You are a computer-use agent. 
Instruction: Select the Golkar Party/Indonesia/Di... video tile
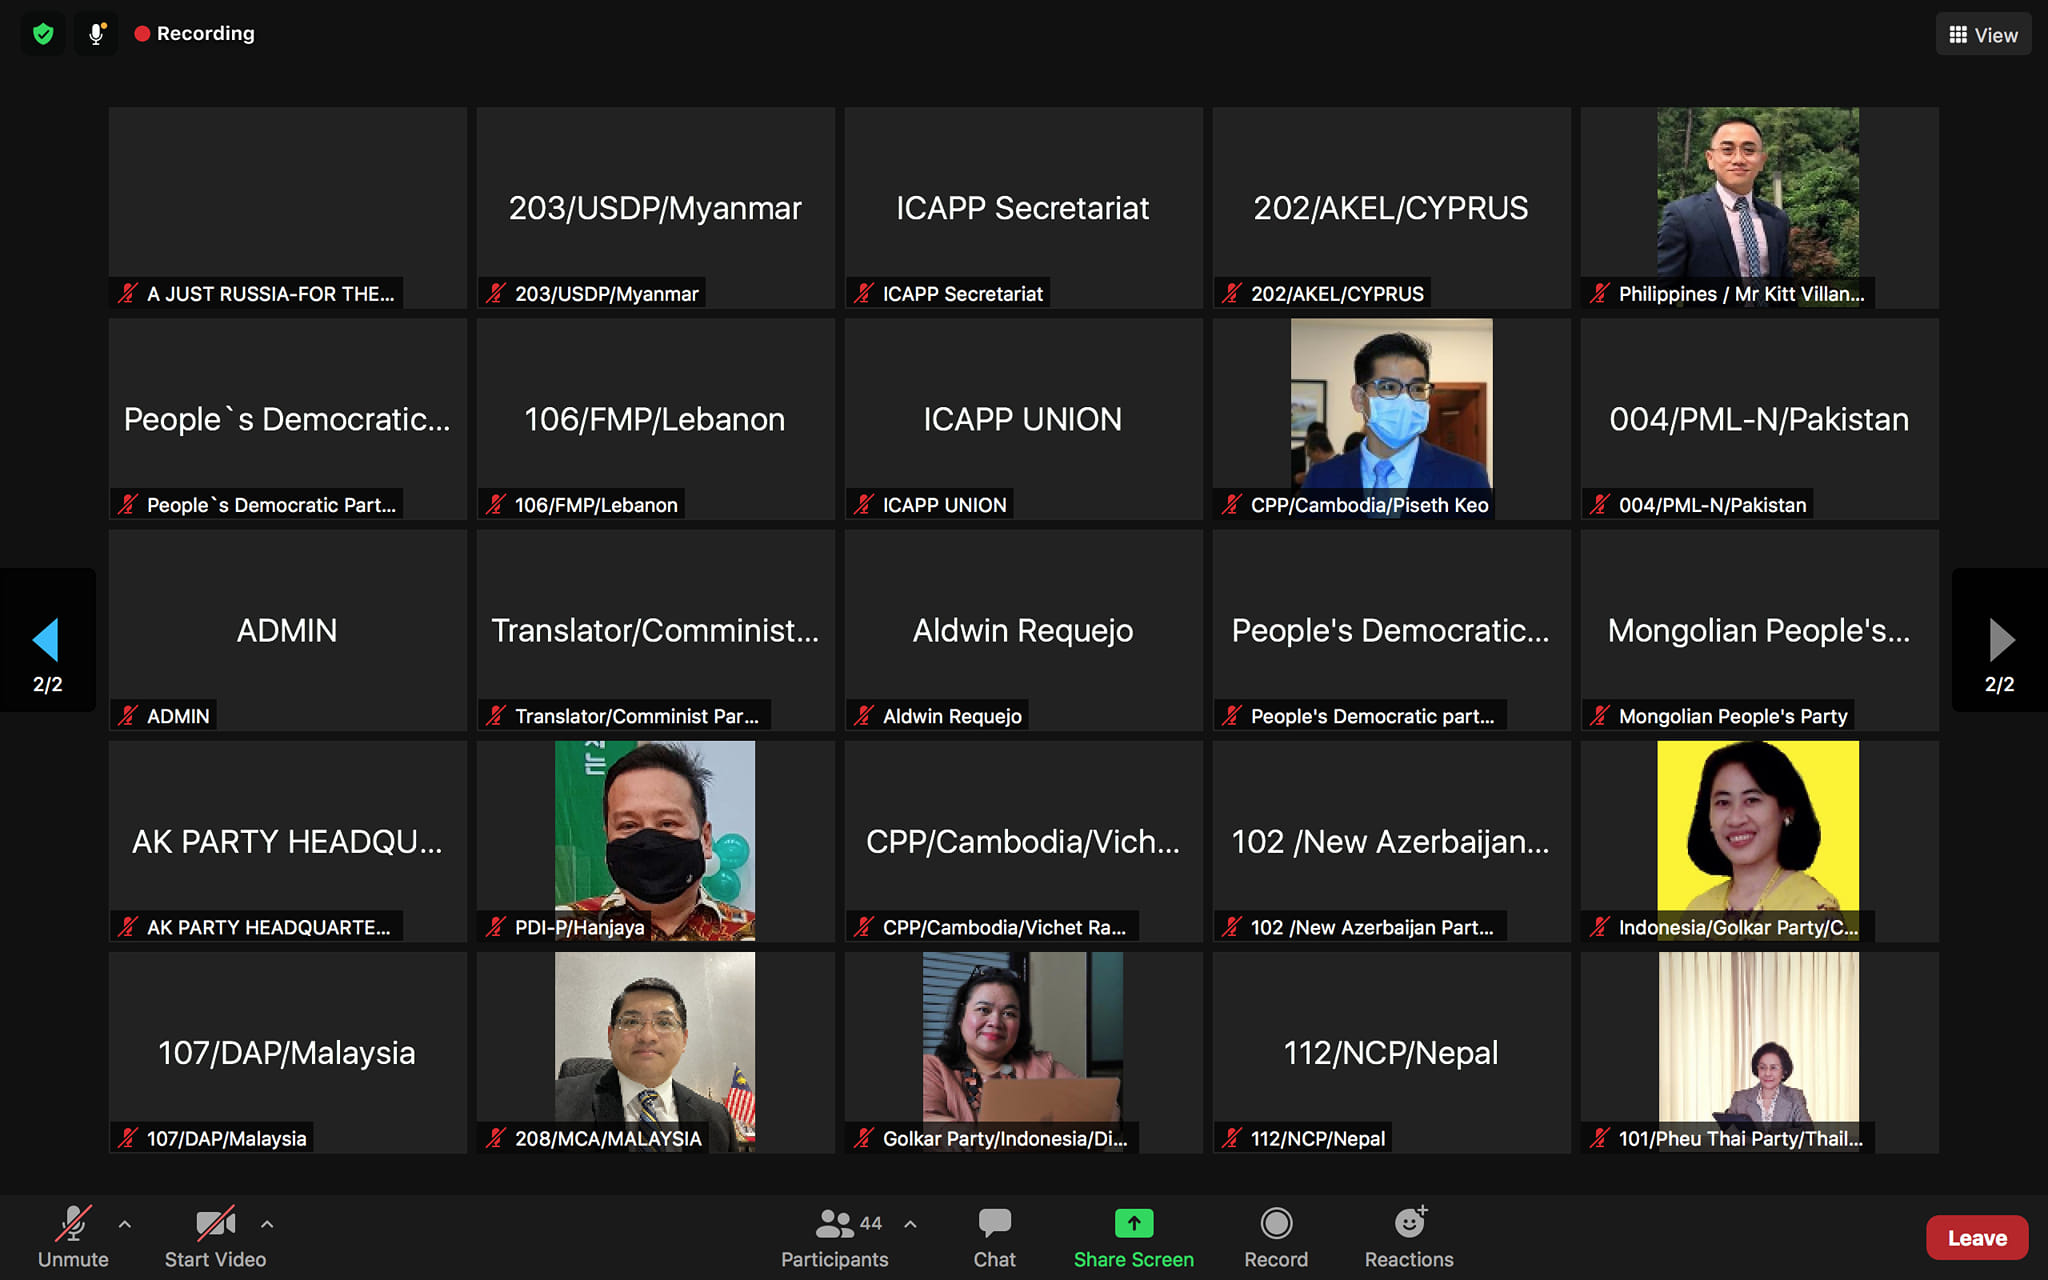coord(1024,1052)
